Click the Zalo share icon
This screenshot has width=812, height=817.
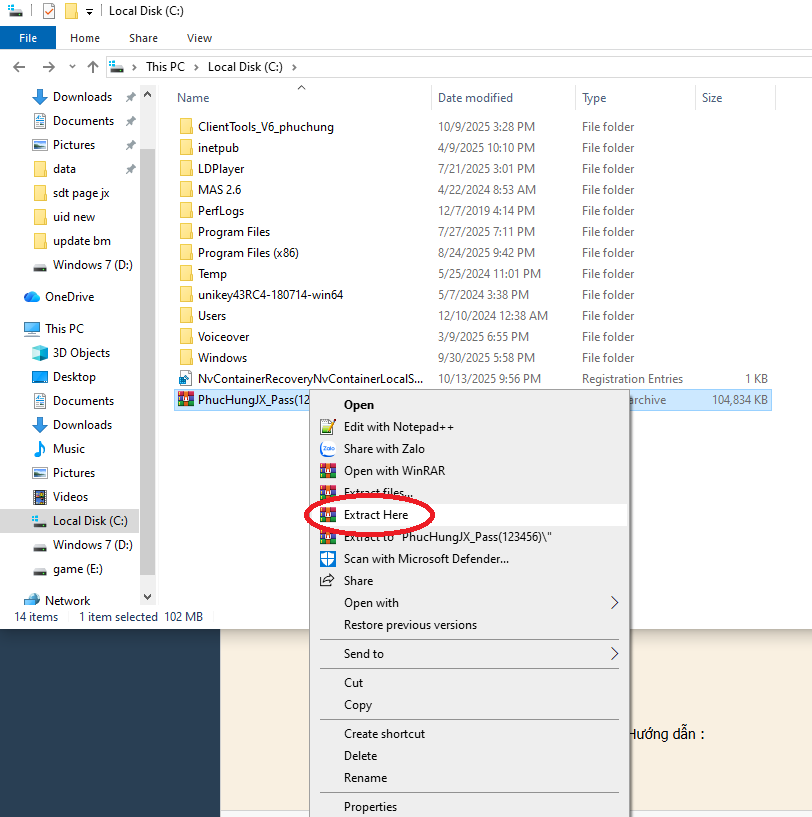(x=327, y=449)
